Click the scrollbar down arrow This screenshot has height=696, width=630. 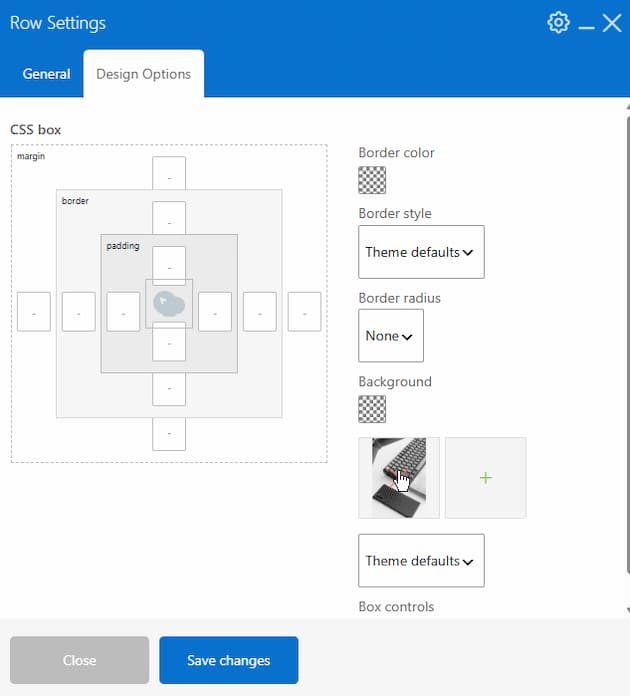pyautogui.click(x=628, y=610)
